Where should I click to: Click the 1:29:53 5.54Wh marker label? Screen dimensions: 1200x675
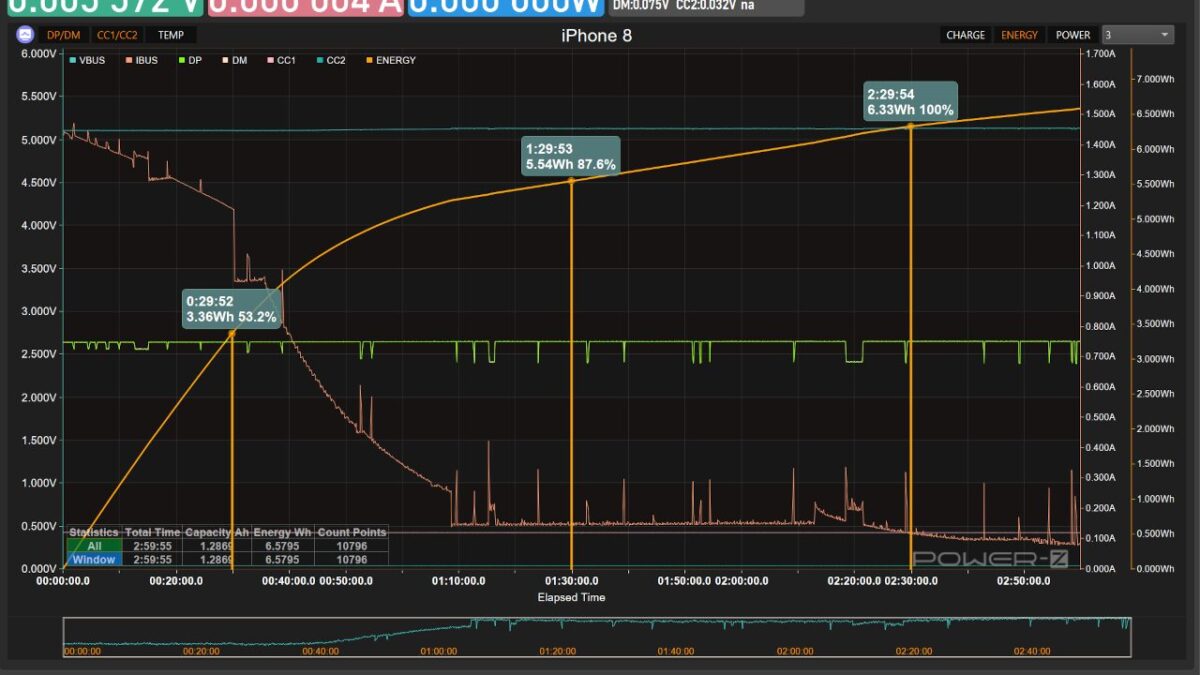570,156
